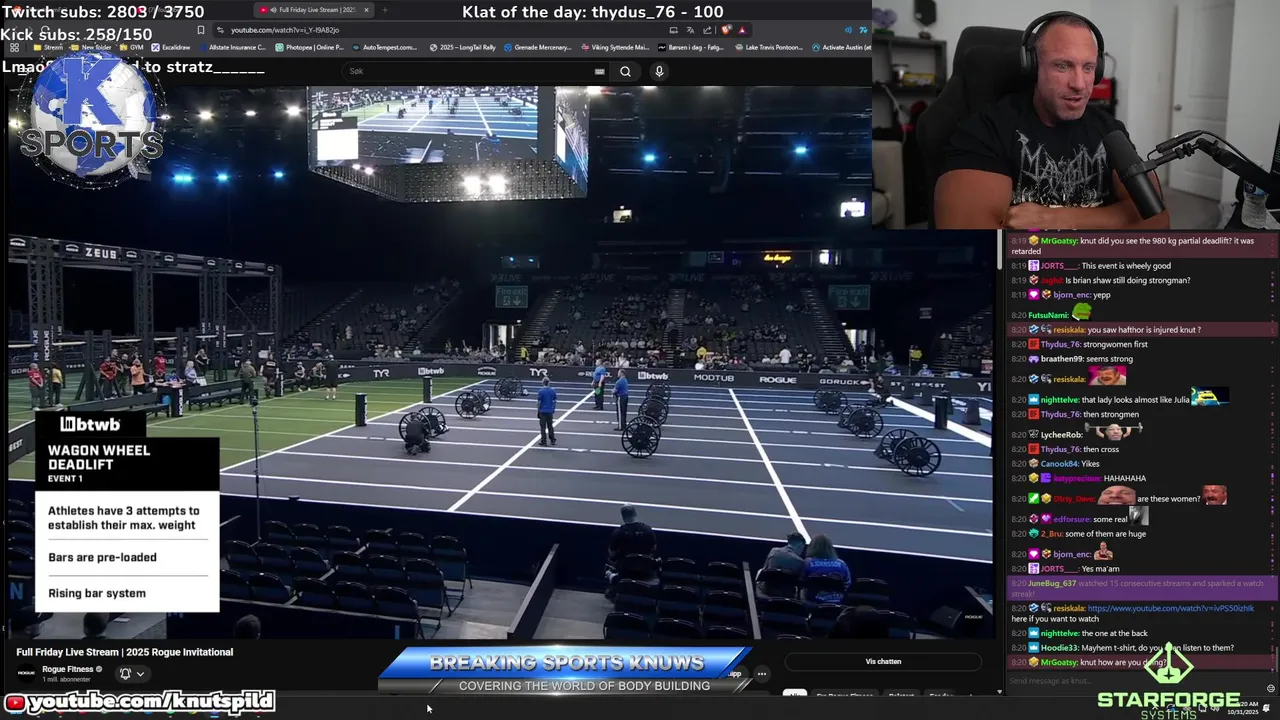Open the Grenade Mercenary bookmark
The height and width of the screenshot is (720, 1280).
pos(538,47)
